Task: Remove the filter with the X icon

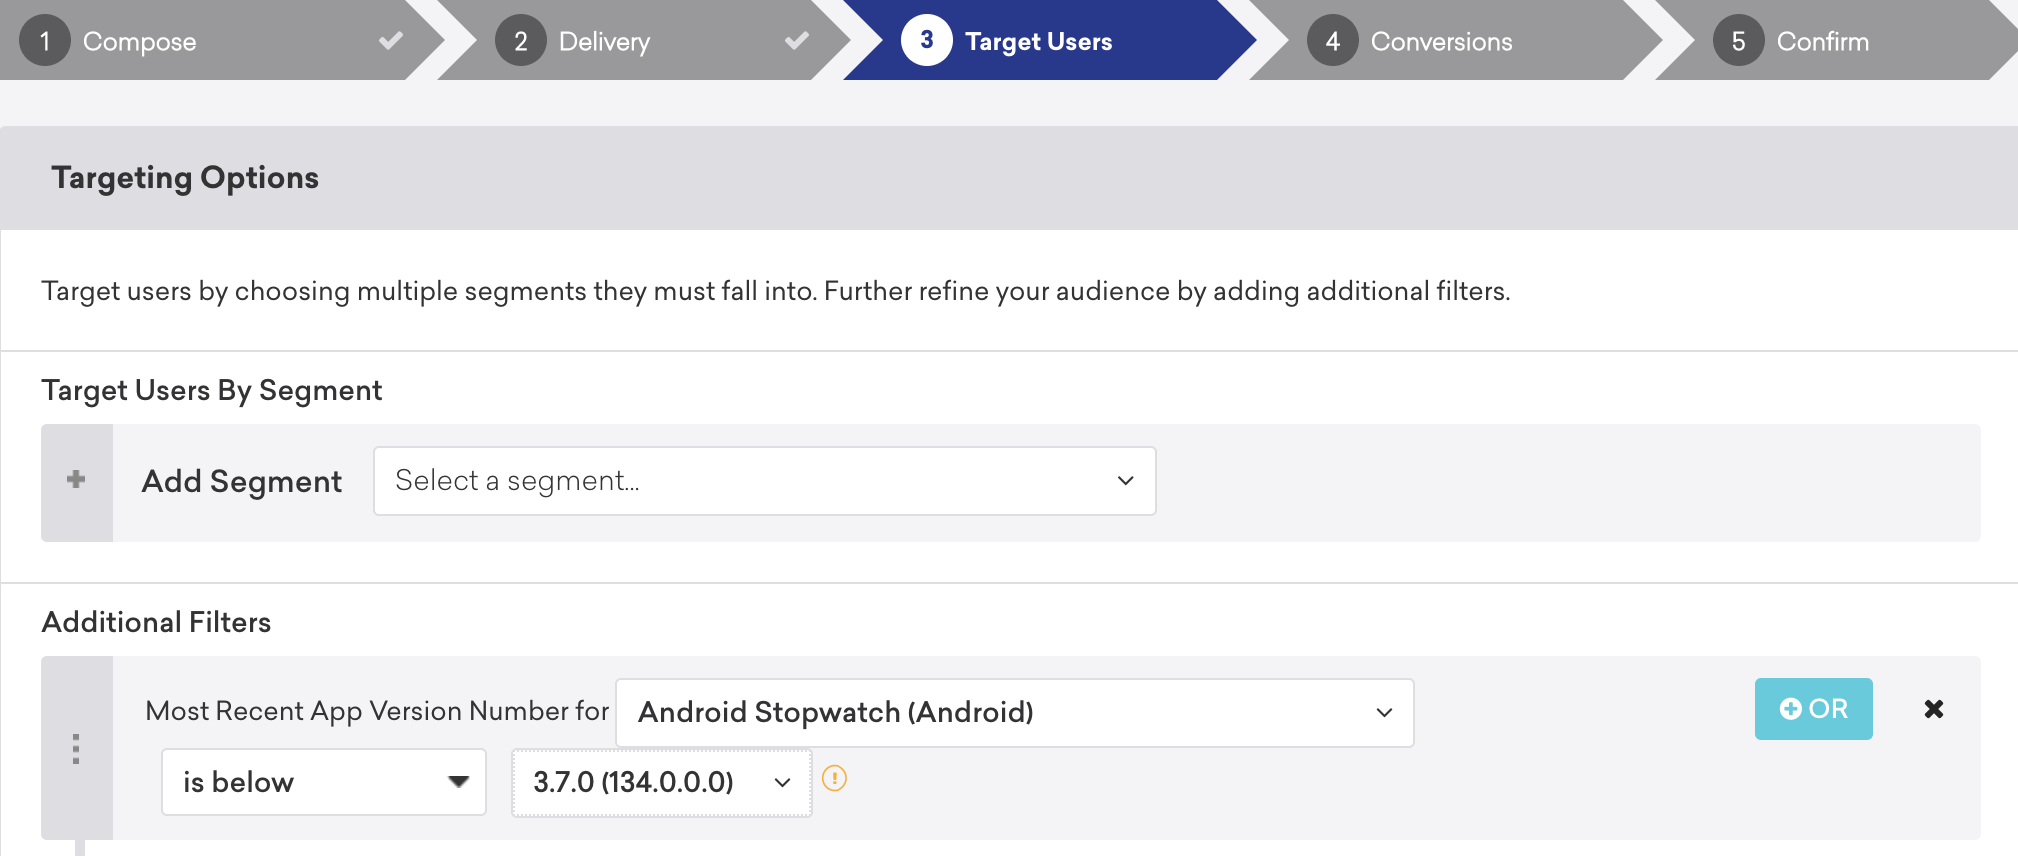Action: click(x=1934, y=709)
